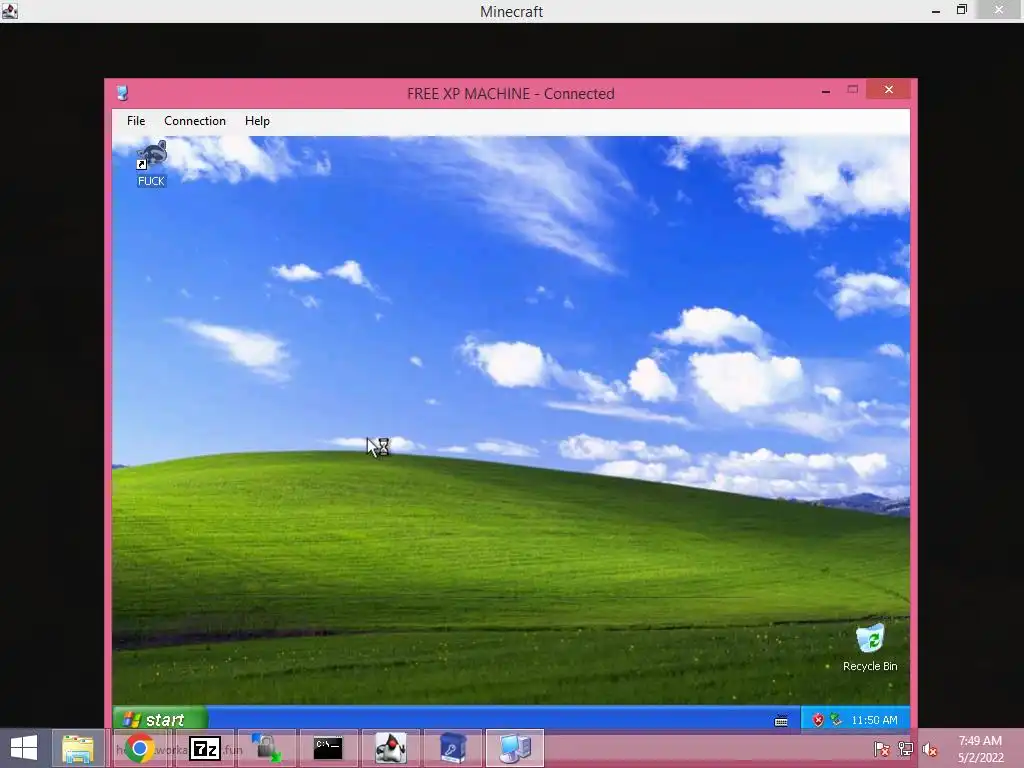Click the XP network connection tray icon
This screenshot has height=768, width=1024.
(836, 720)
